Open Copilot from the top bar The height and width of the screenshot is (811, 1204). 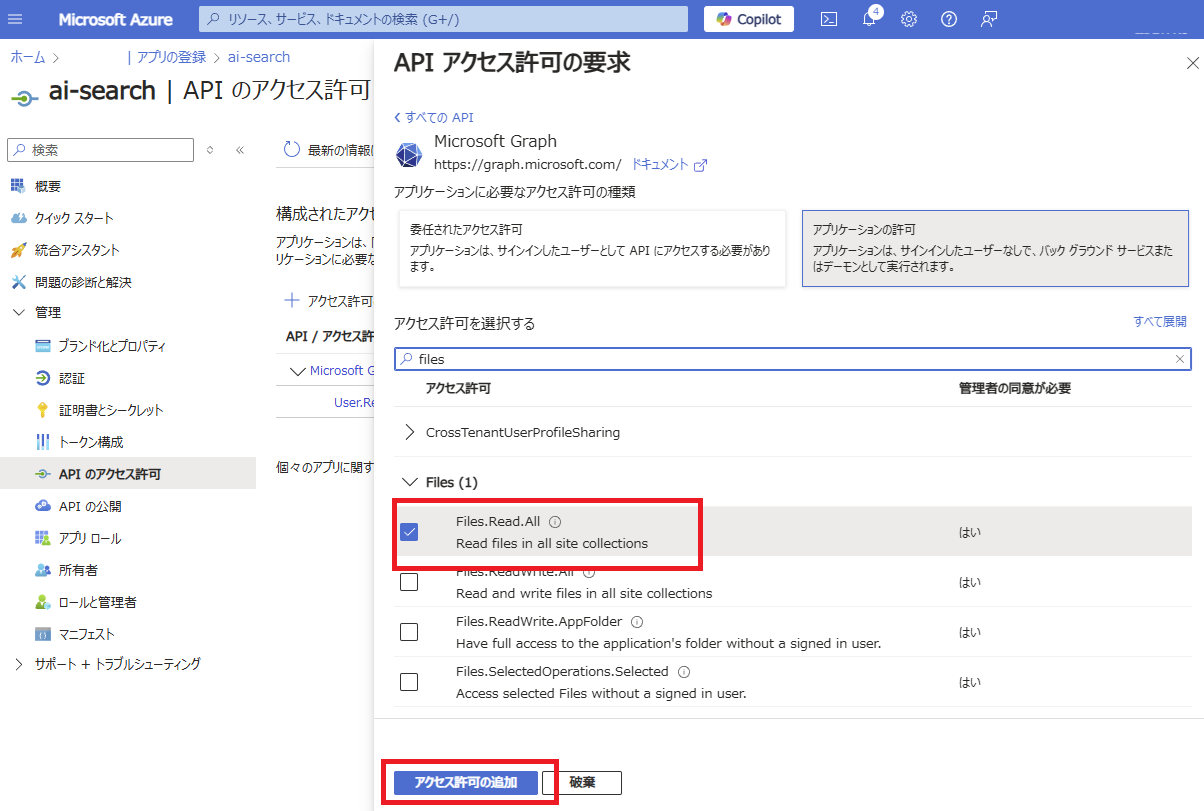pyautogui.click(x=748, y=18)
